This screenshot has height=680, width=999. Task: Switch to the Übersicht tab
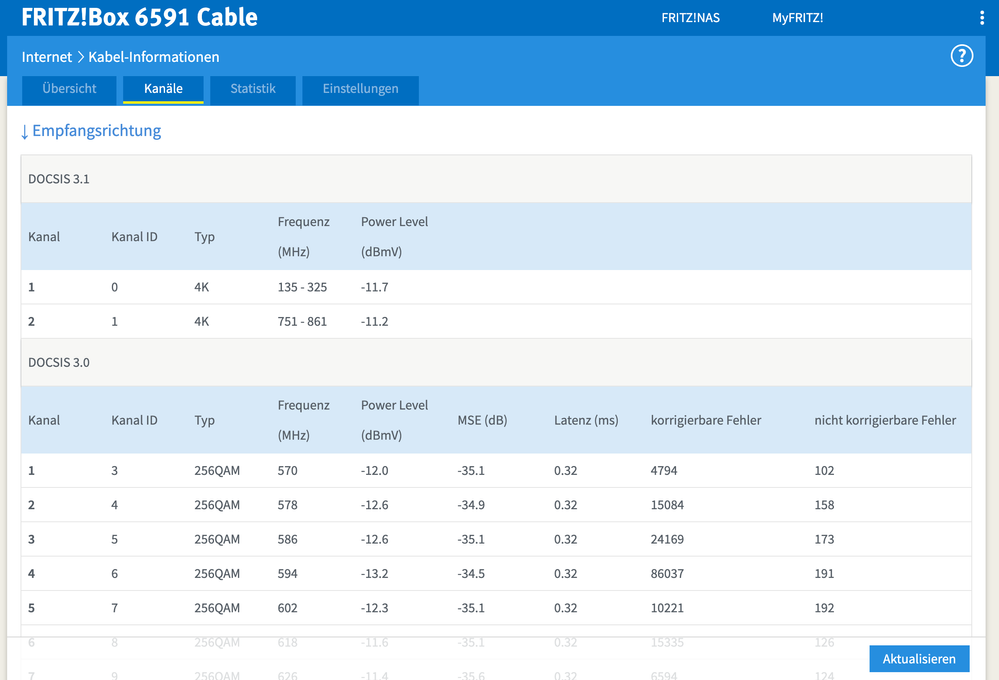pyautogui.click(x=70, y=89)
